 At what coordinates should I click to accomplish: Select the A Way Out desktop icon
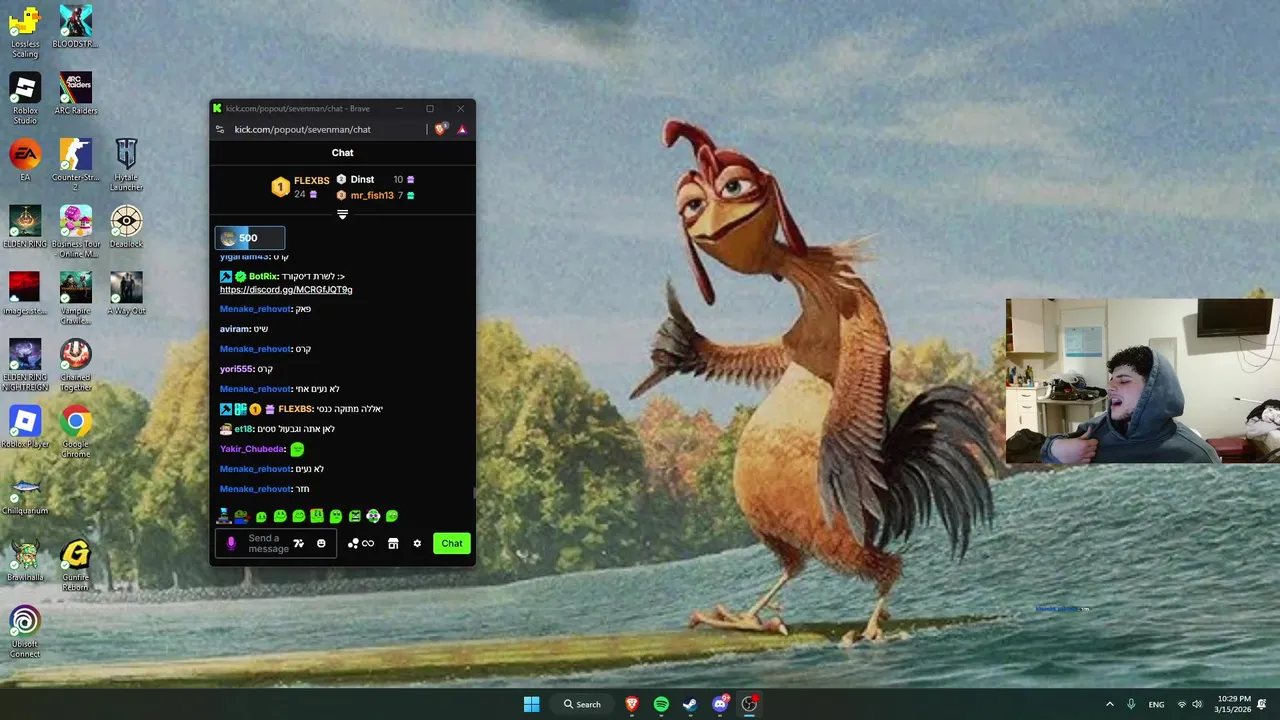click(x=126, y=294)
